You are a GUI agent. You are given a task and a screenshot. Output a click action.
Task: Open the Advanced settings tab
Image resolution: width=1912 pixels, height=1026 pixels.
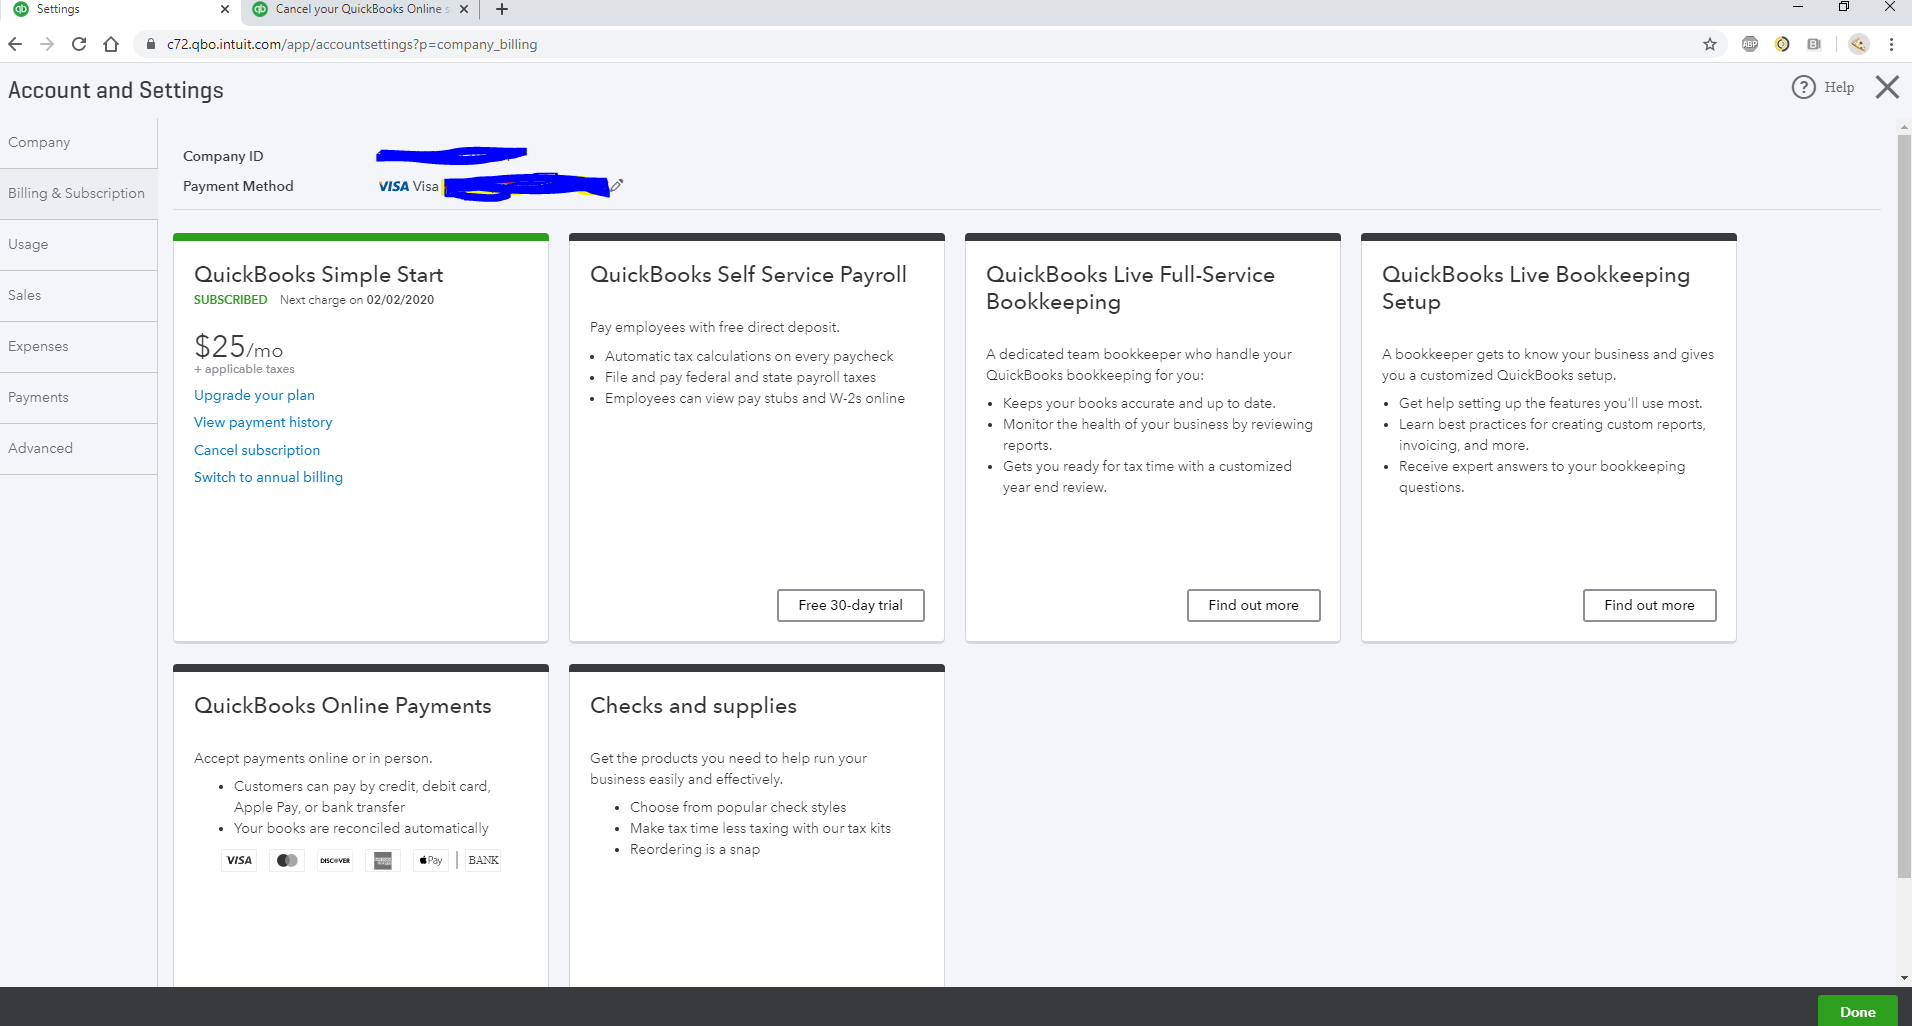(x=79, y=449)
